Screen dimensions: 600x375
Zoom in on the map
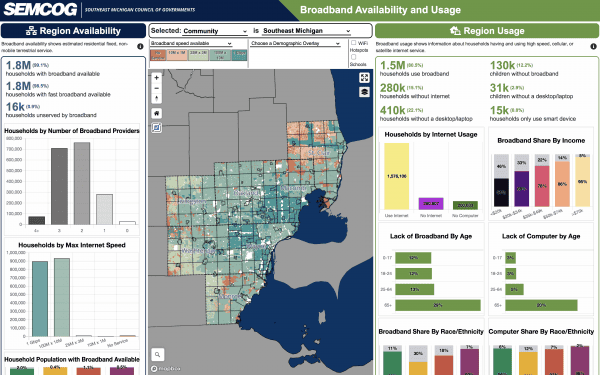156,78
